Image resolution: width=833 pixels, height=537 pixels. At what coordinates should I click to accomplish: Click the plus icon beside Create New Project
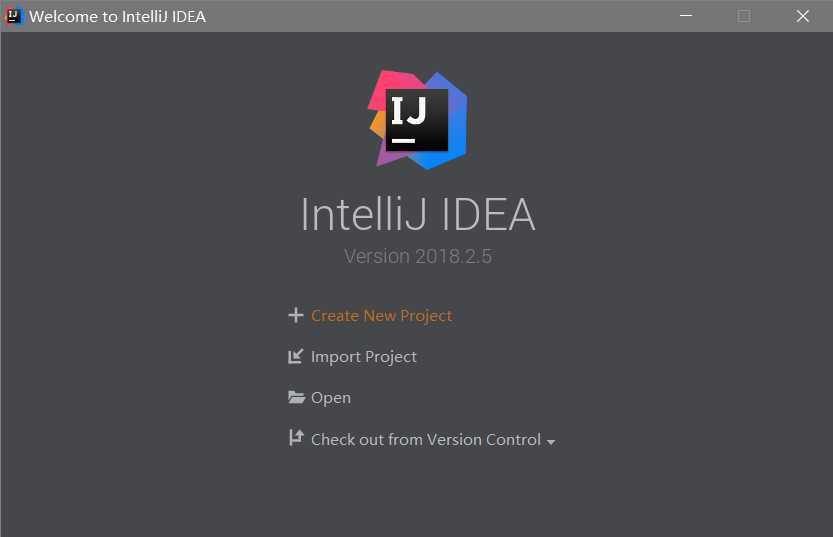point(296,315)
